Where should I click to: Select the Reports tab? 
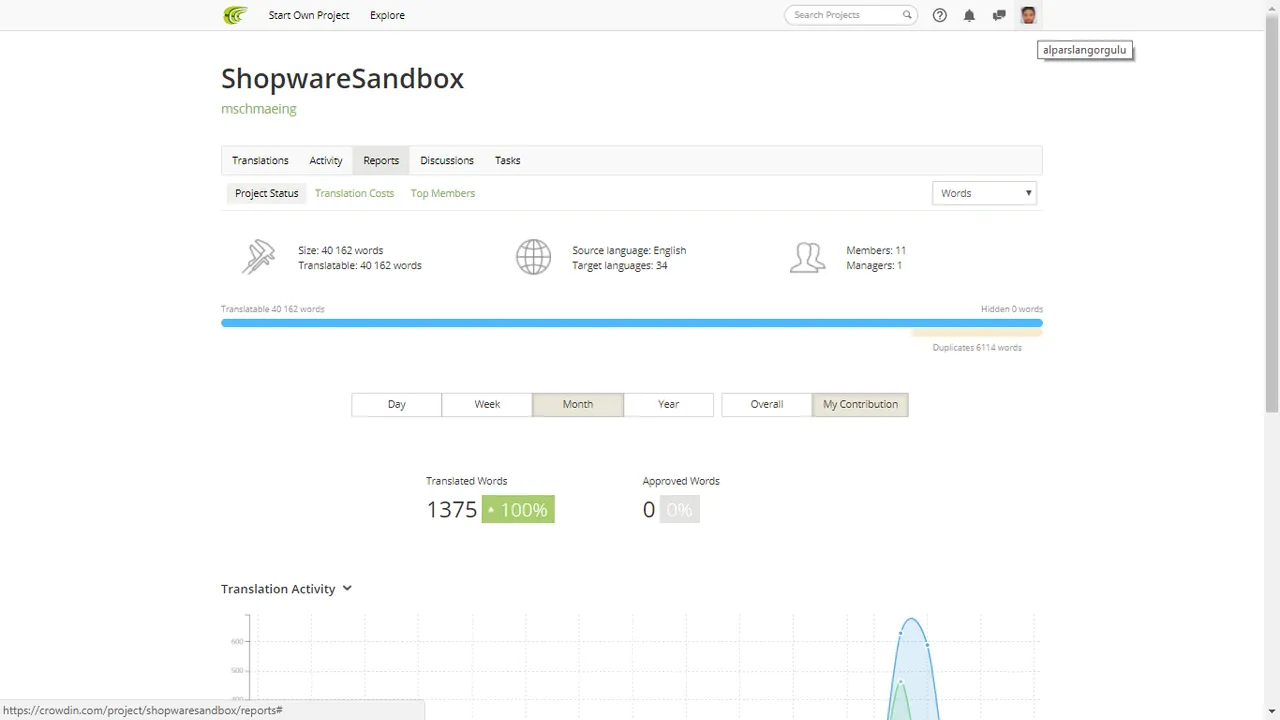click(x=381, y=160)
